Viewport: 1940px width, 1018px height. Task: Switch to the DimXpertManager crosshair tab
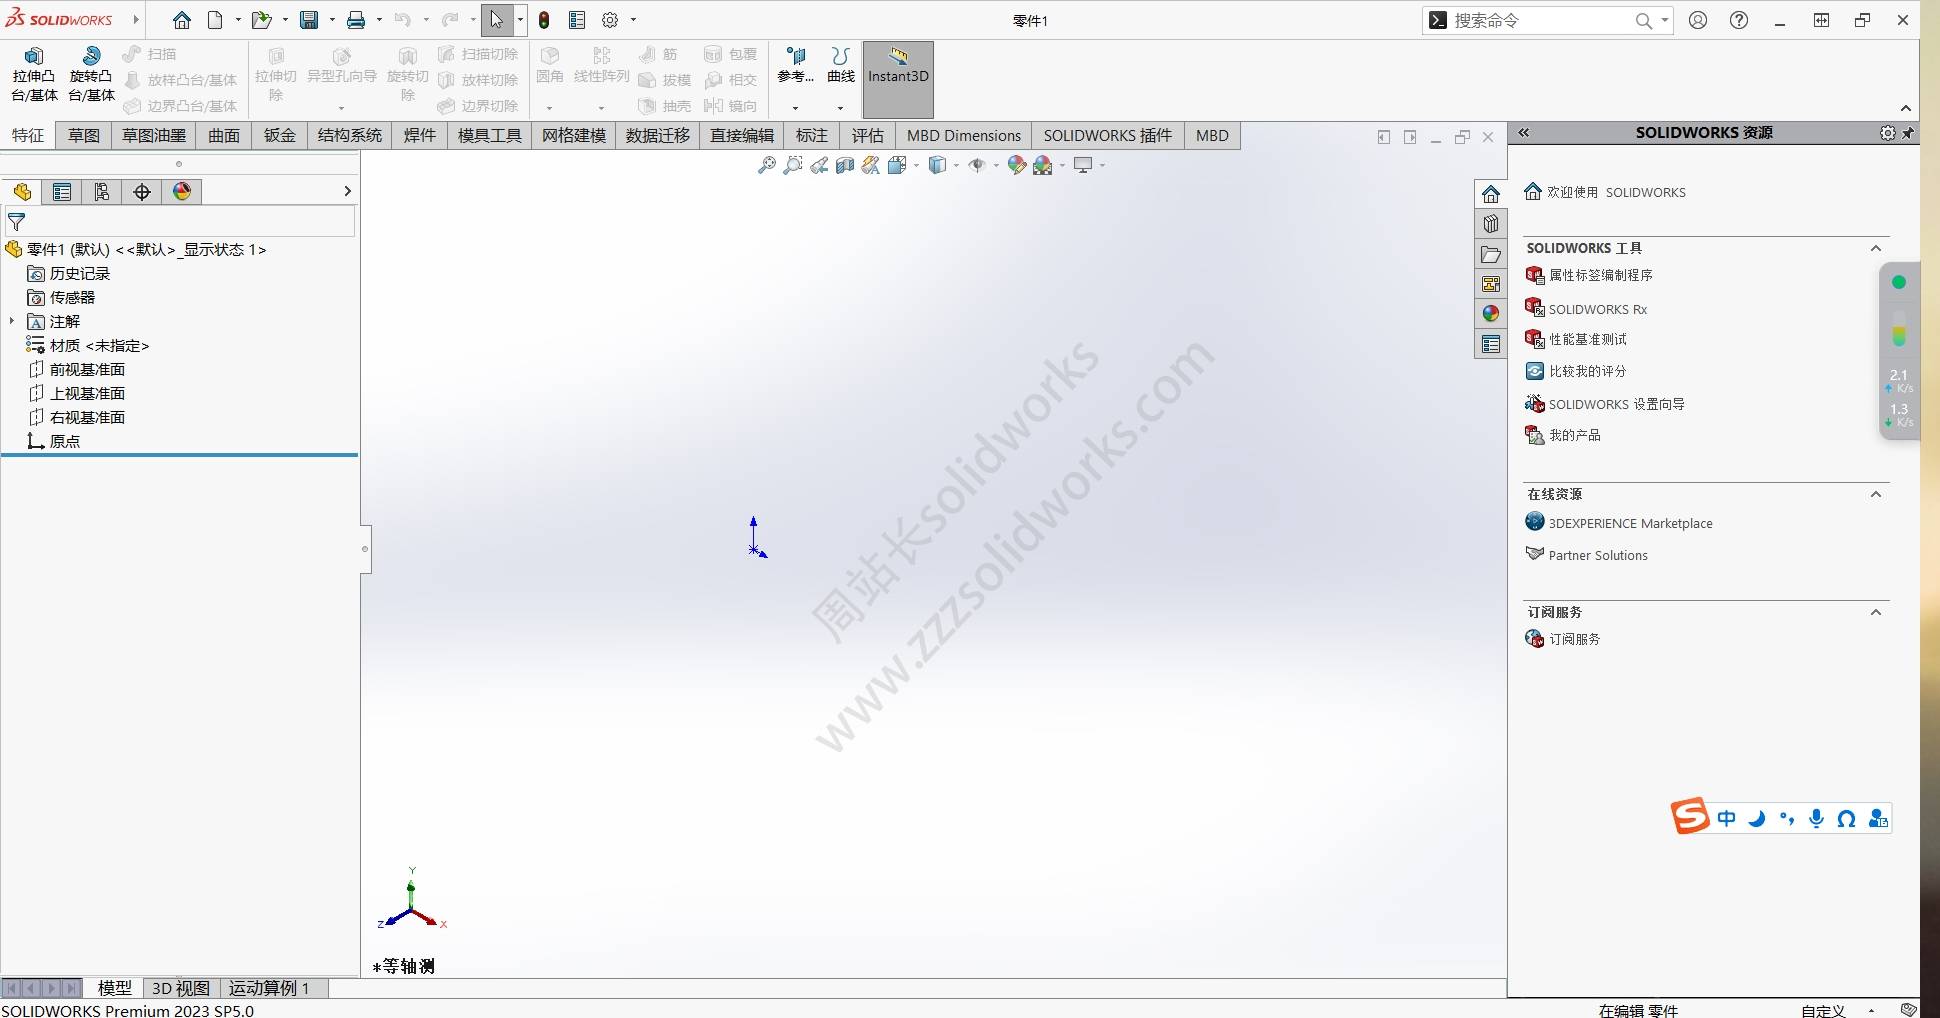point(142,192)
